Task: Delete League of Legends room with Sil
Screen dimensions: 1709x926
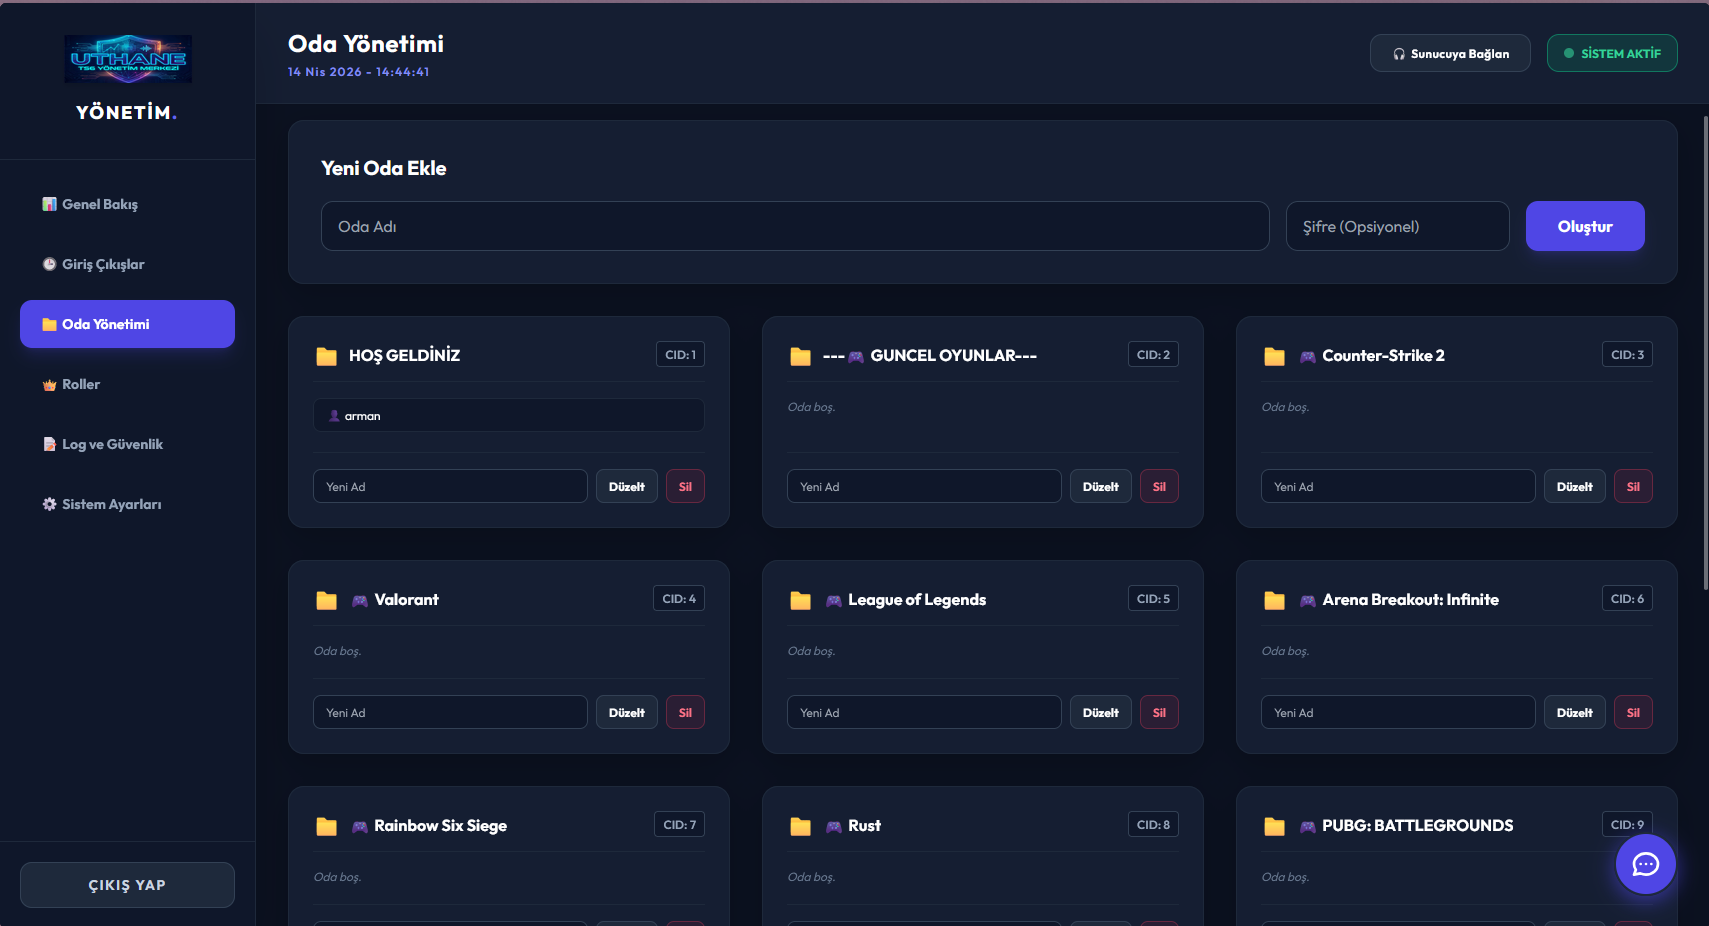Action: [x=1159, y=712]
